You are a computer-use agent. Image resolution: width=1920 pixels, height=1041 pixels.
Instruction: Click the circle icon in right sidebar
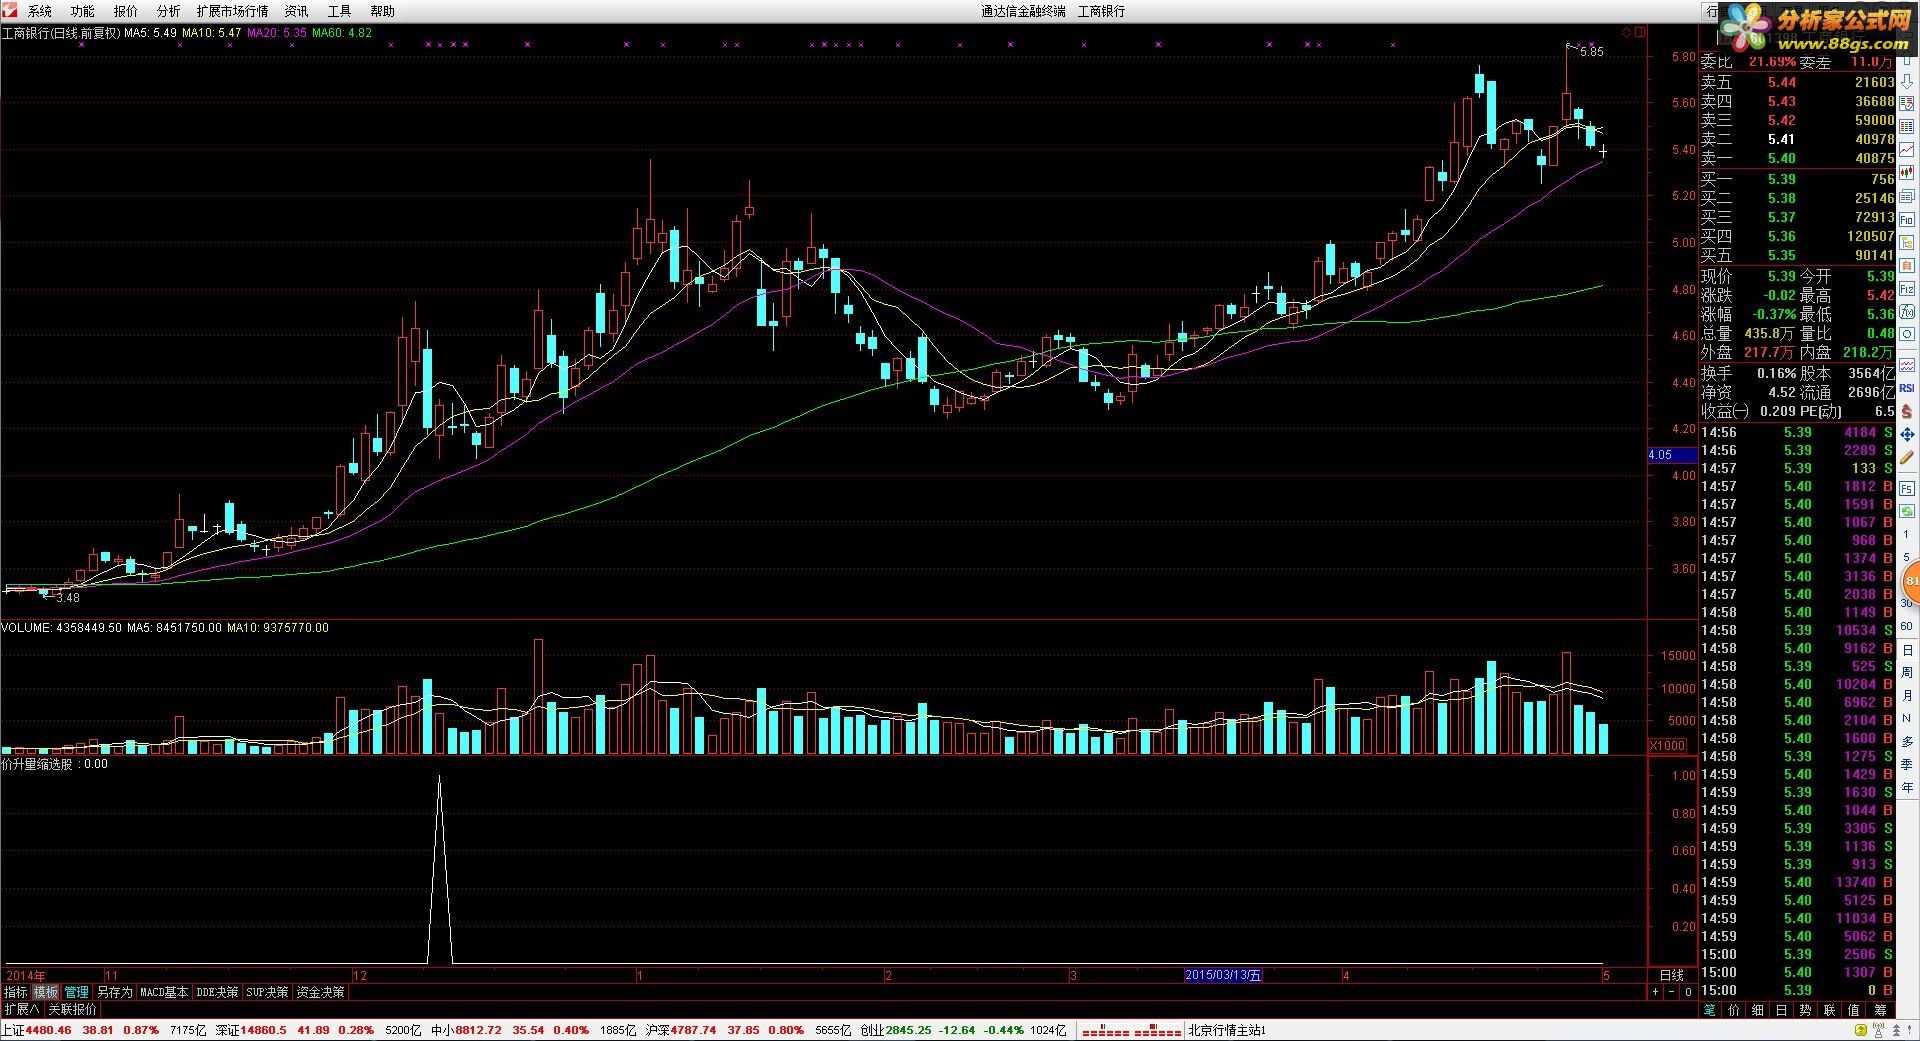[x=1907, y=333]
